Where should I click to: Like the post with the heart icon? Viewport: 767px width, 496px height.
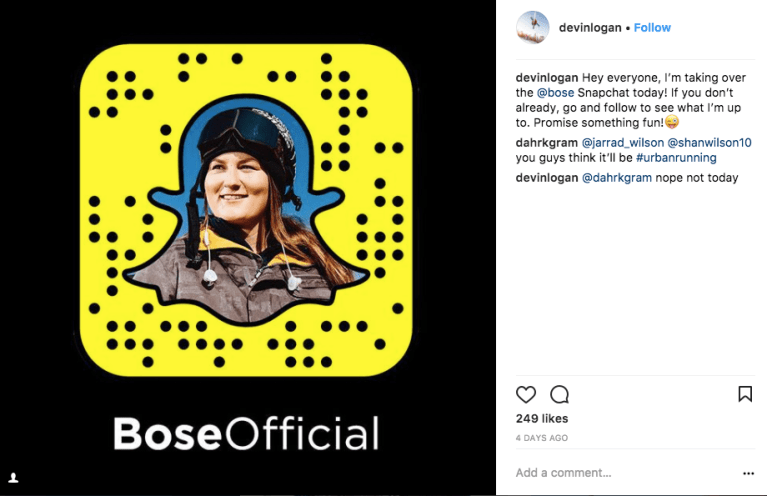point(526,394)
